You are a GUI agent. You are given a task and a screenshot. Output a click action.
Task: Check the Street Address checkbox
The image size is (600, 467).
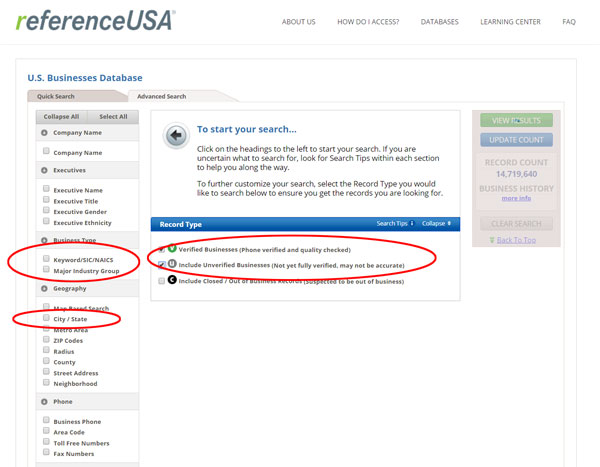[x=46, y=371]
